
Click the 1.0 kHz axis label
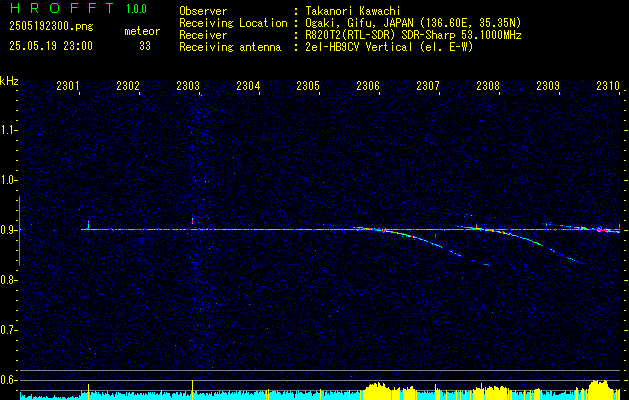[x=7, y=180]
